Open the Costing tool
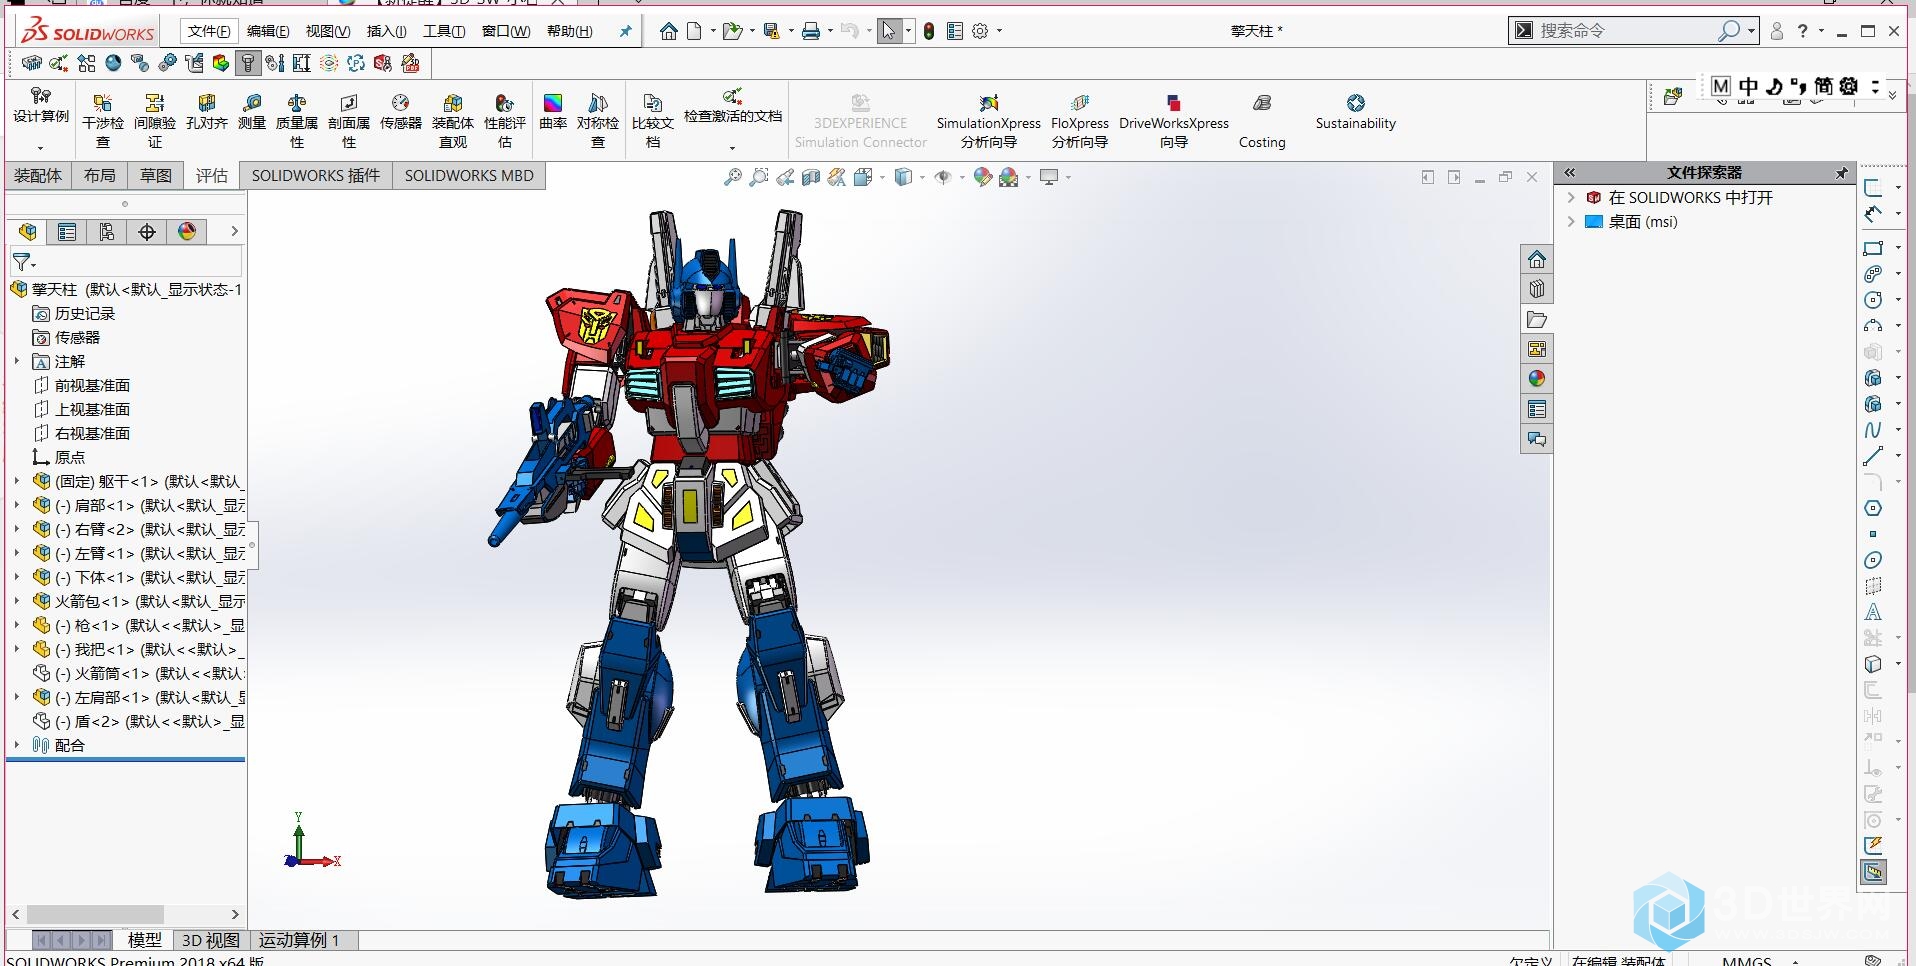The width and height of the screenshot is (1916, 966). pyautogui.click(x=1262, y=120)
